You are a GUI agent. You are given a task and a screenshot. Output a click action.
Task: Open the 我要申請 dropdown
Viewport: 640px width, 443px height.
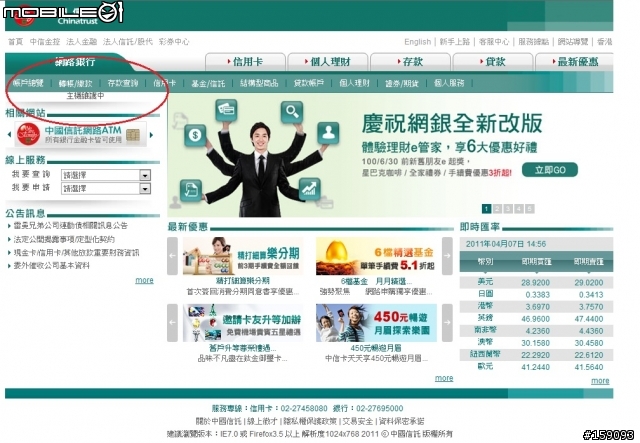[106, 188]
